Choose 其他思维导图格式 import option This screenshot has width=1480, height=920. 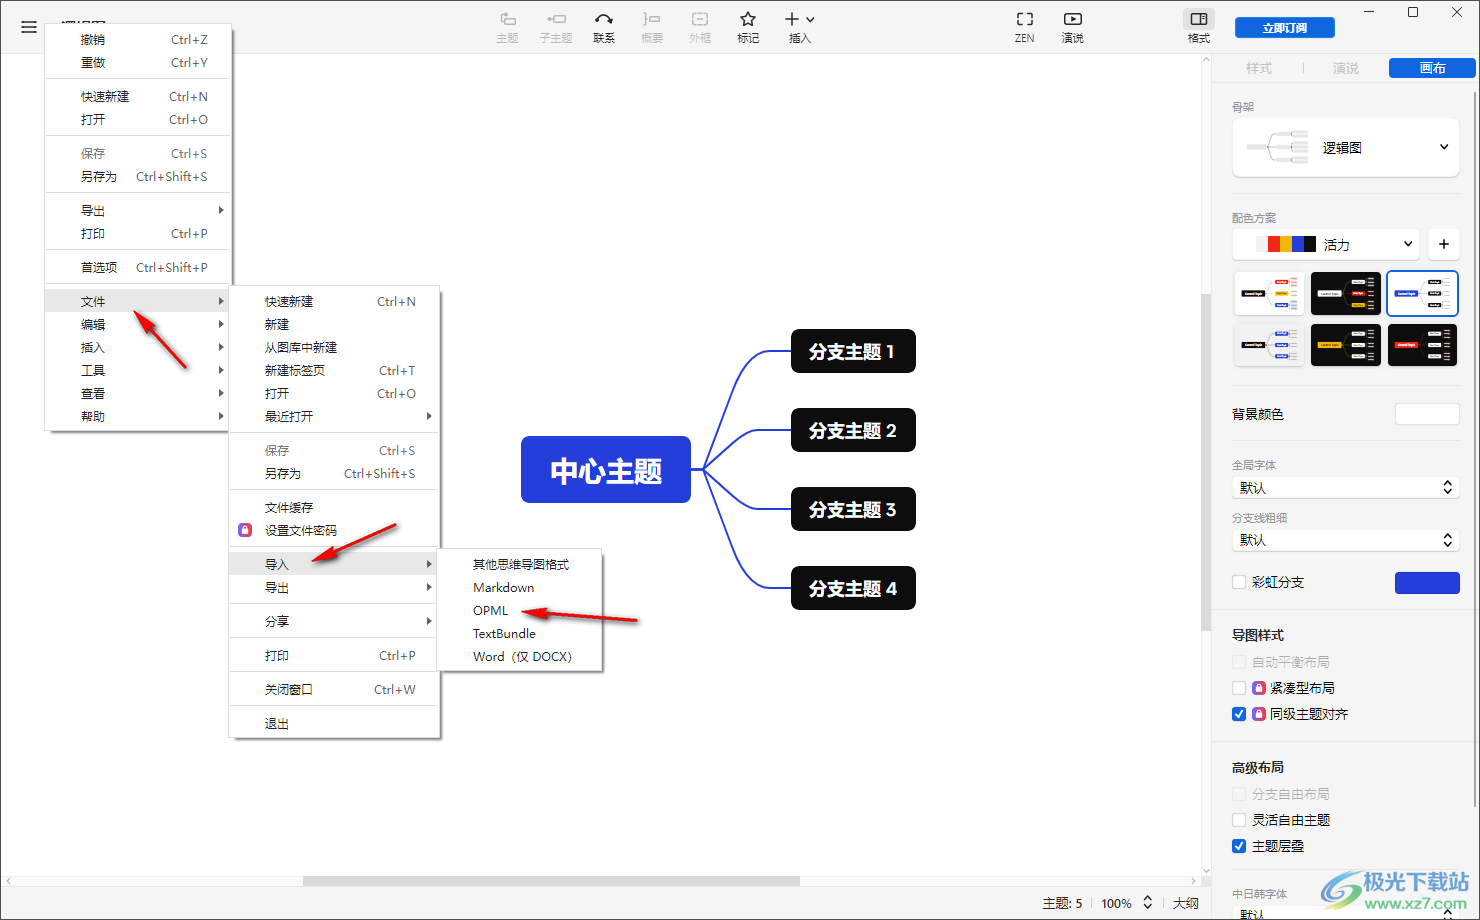(520, 564)
